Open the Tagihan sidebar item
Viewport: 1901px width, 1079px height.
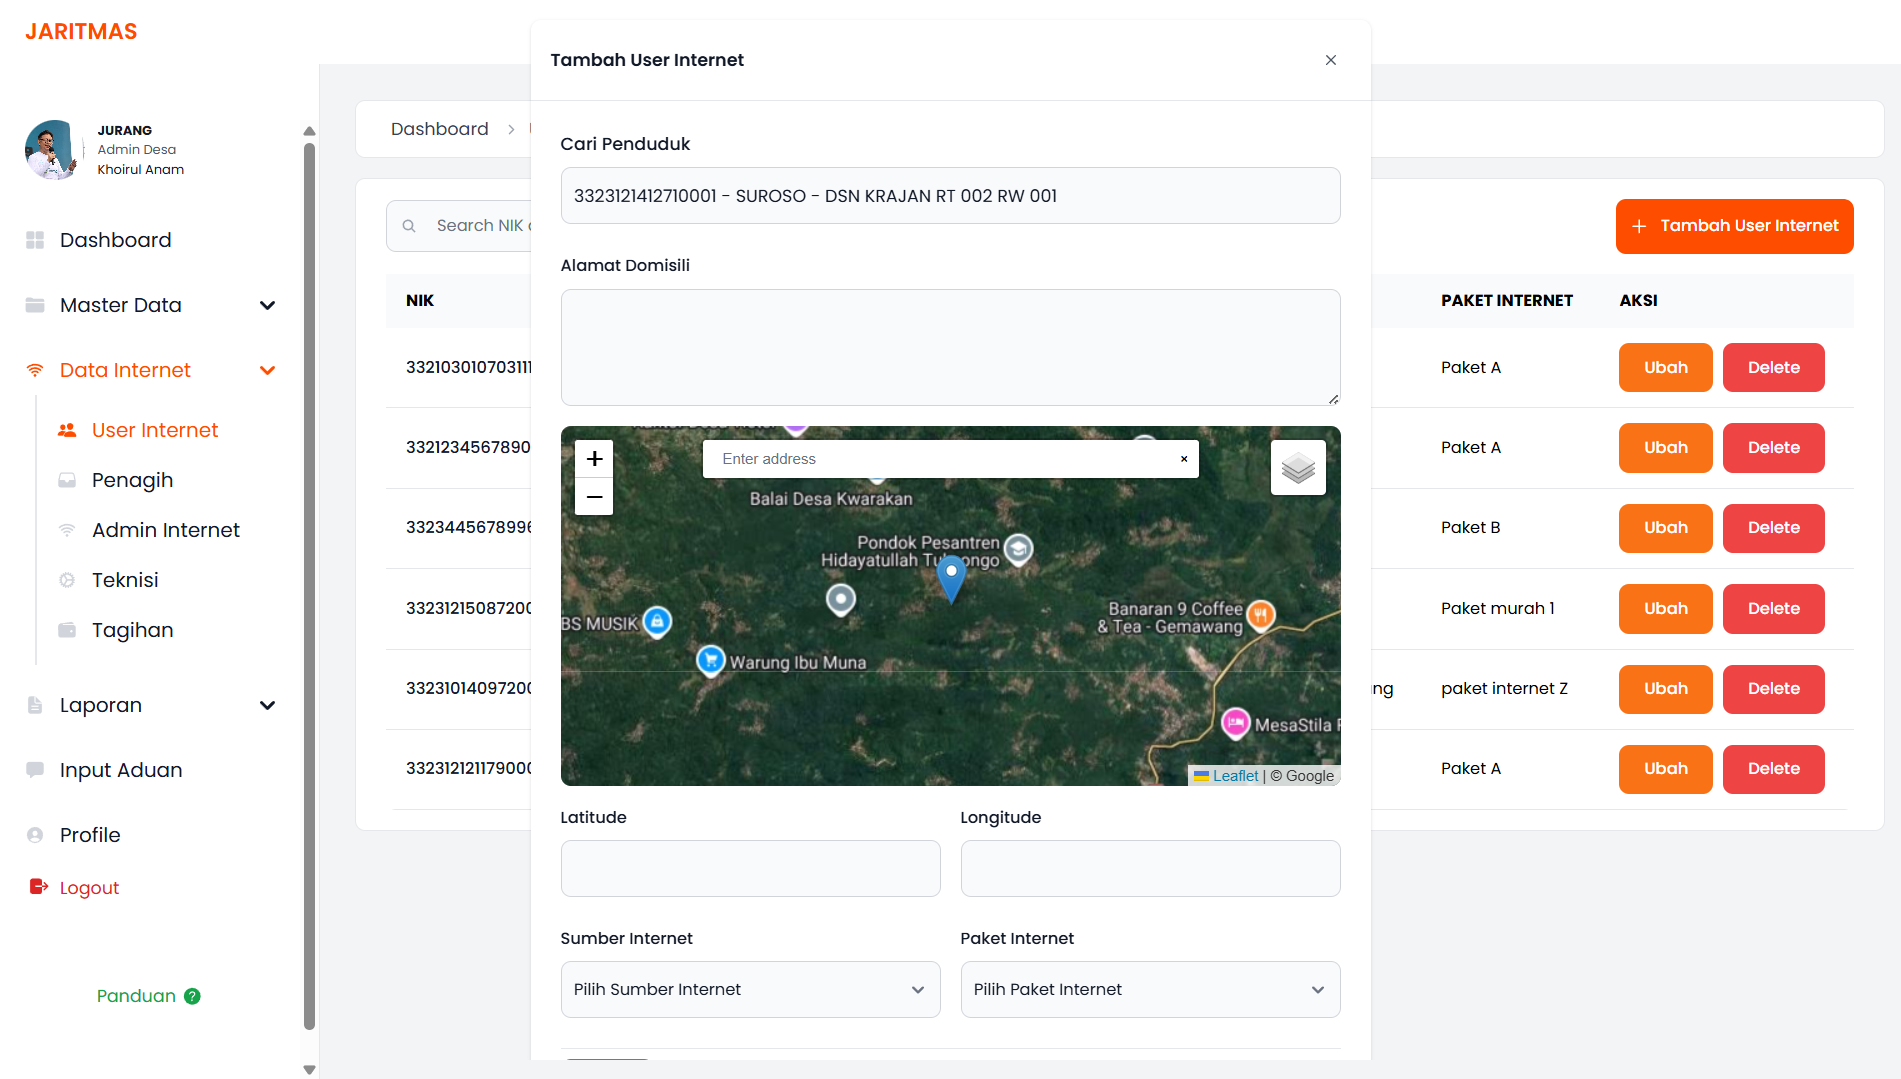tap(132, 630)
